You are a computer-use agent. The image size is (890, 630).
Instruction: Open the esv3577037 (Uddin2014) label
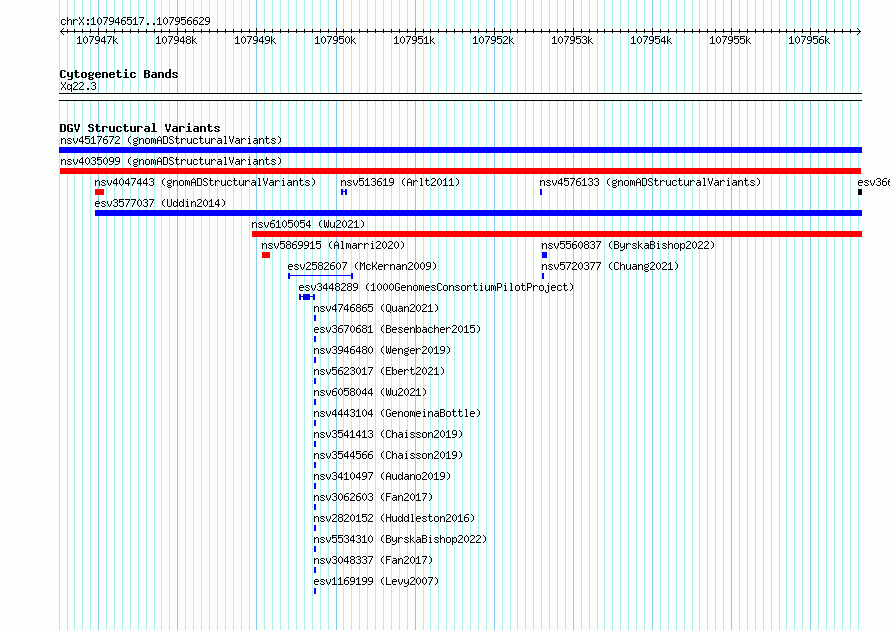(160, 203)
